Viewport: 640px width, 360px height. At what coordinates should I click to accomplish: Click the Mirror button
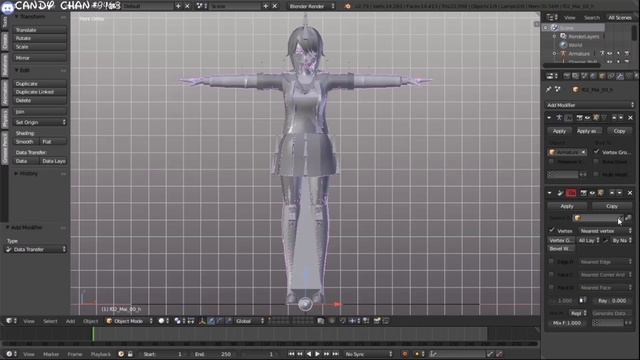40,58
